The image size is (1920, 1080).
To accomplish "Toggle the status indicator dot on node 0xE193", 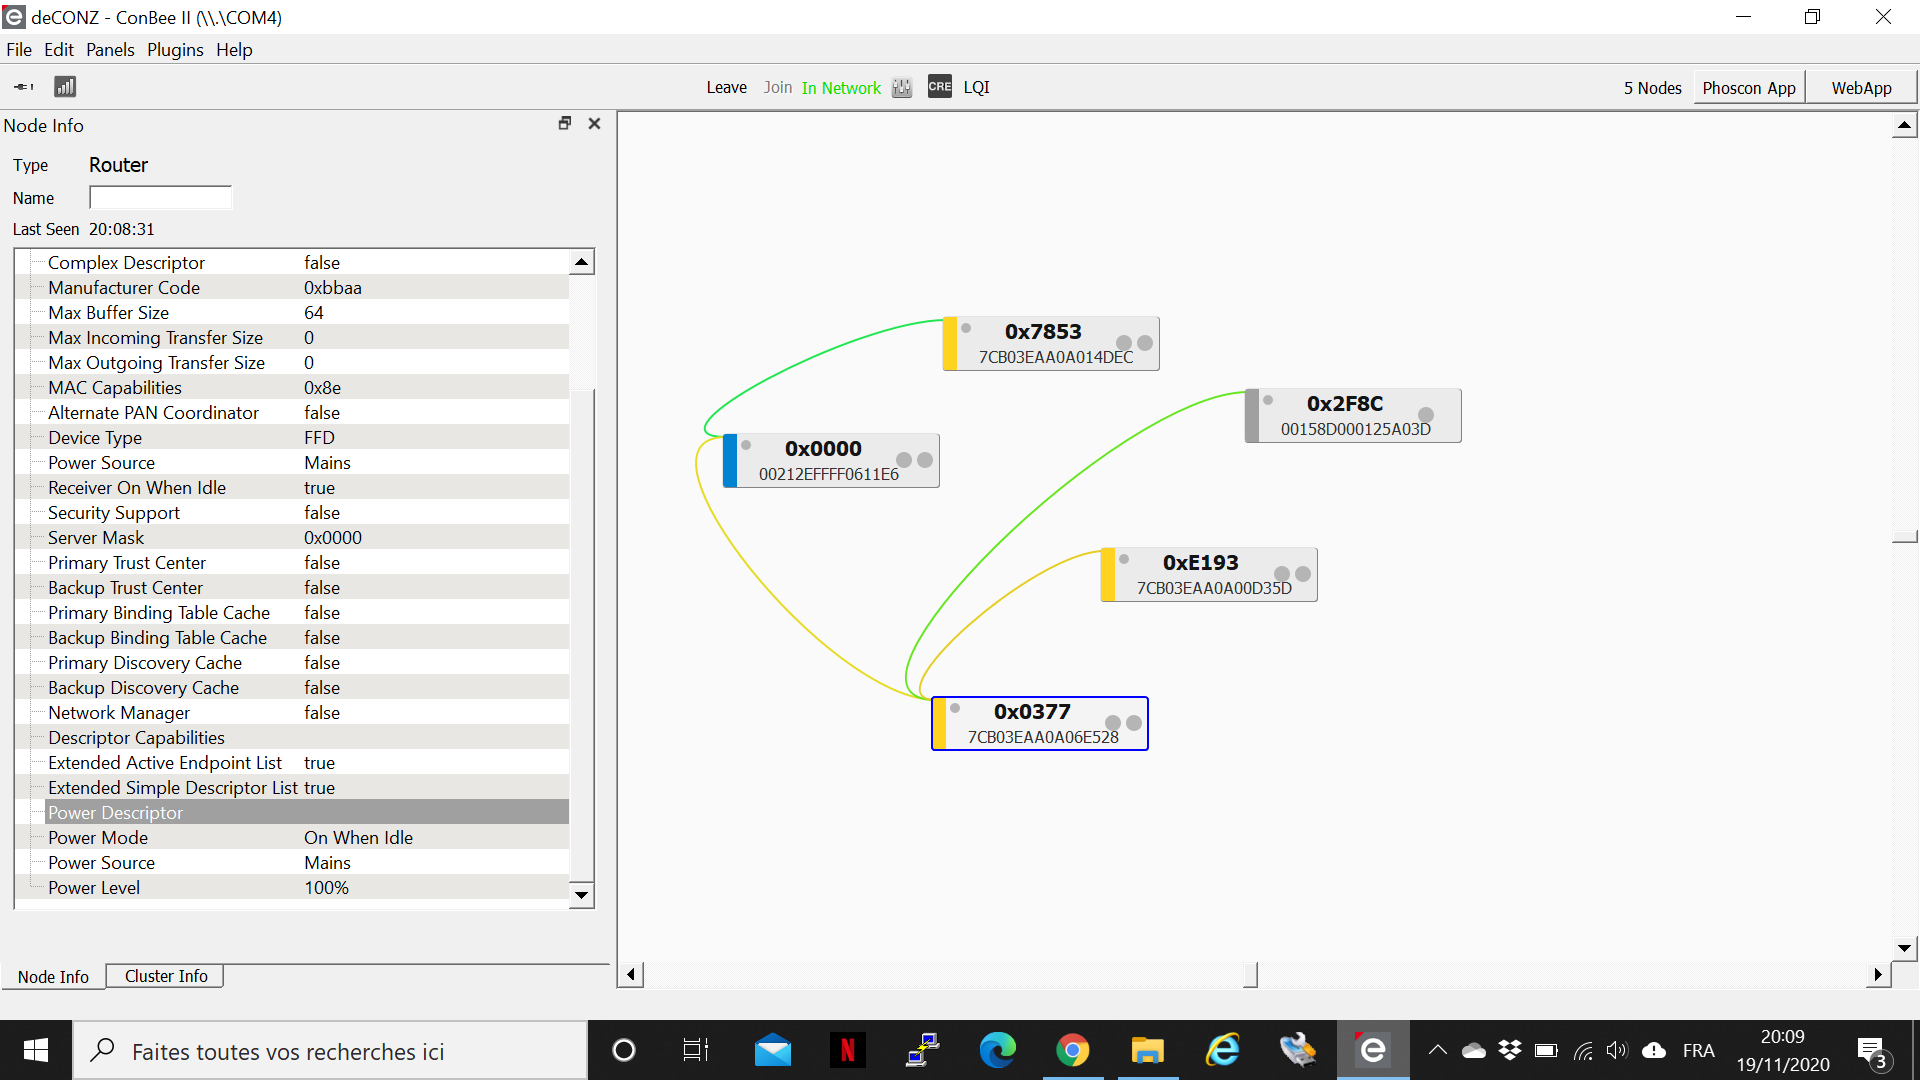I will tap(1124, 559).
